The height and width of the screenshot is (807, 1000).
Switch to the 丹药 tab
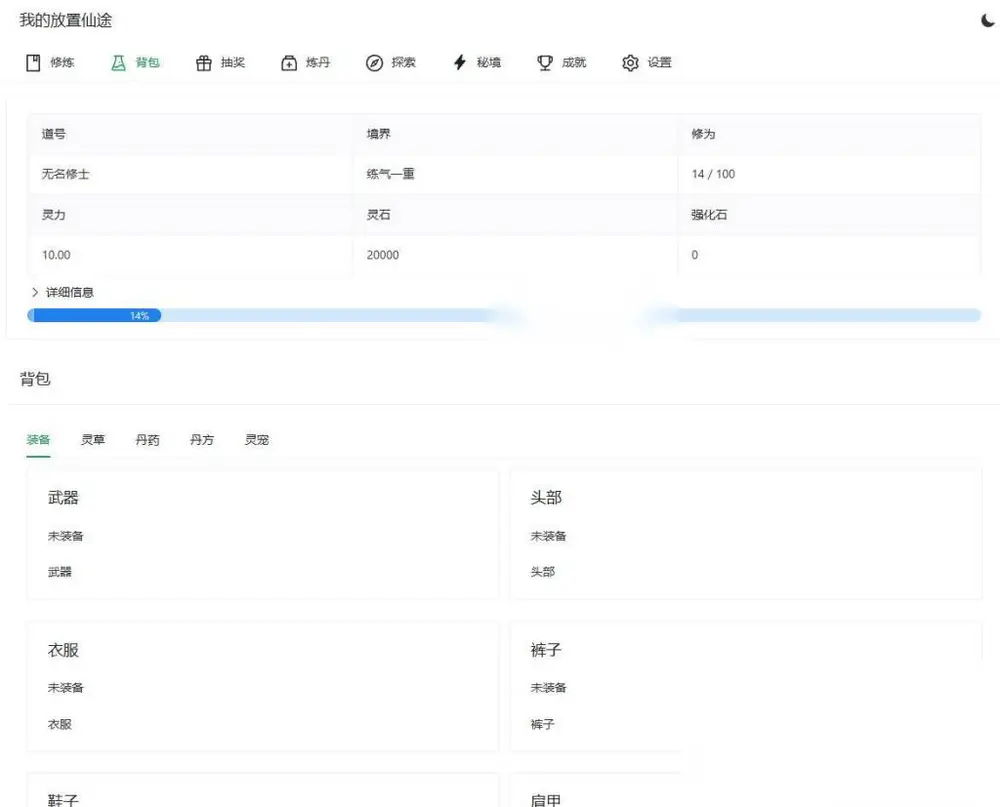point(147,440)
